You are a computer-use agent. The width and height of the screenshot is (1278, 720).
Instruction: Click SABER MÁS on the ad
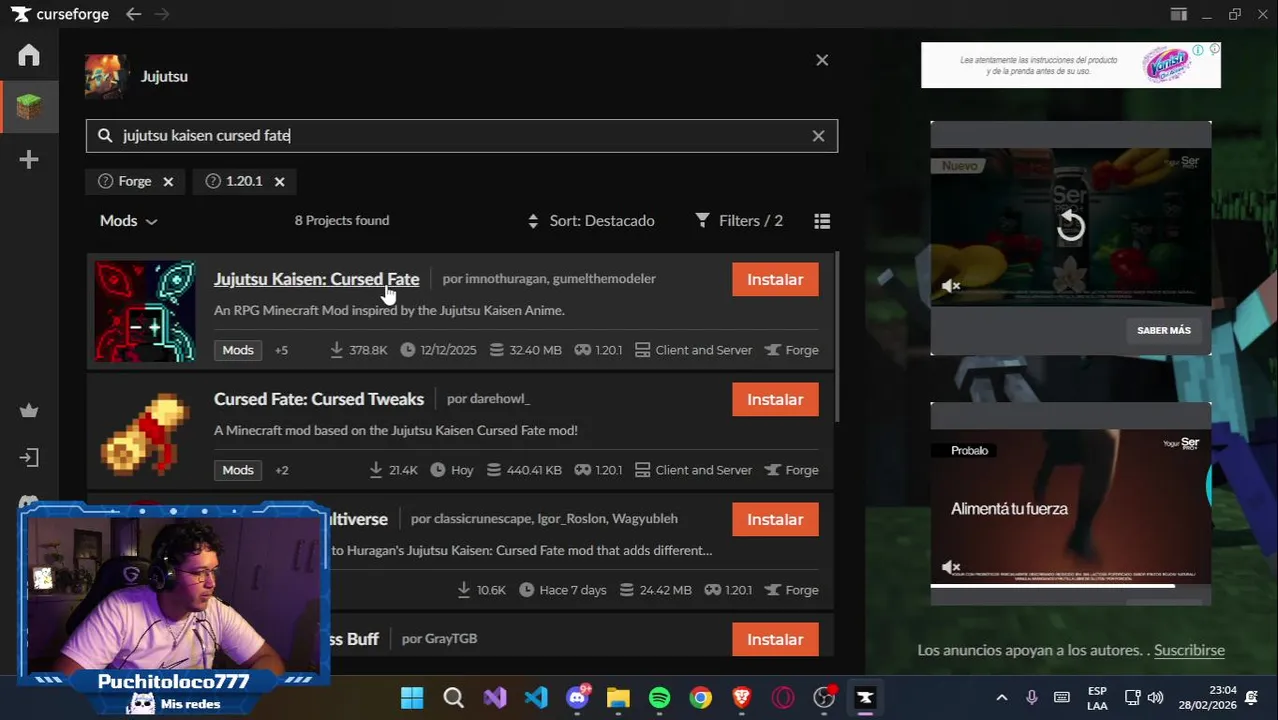pos(1164,330)
